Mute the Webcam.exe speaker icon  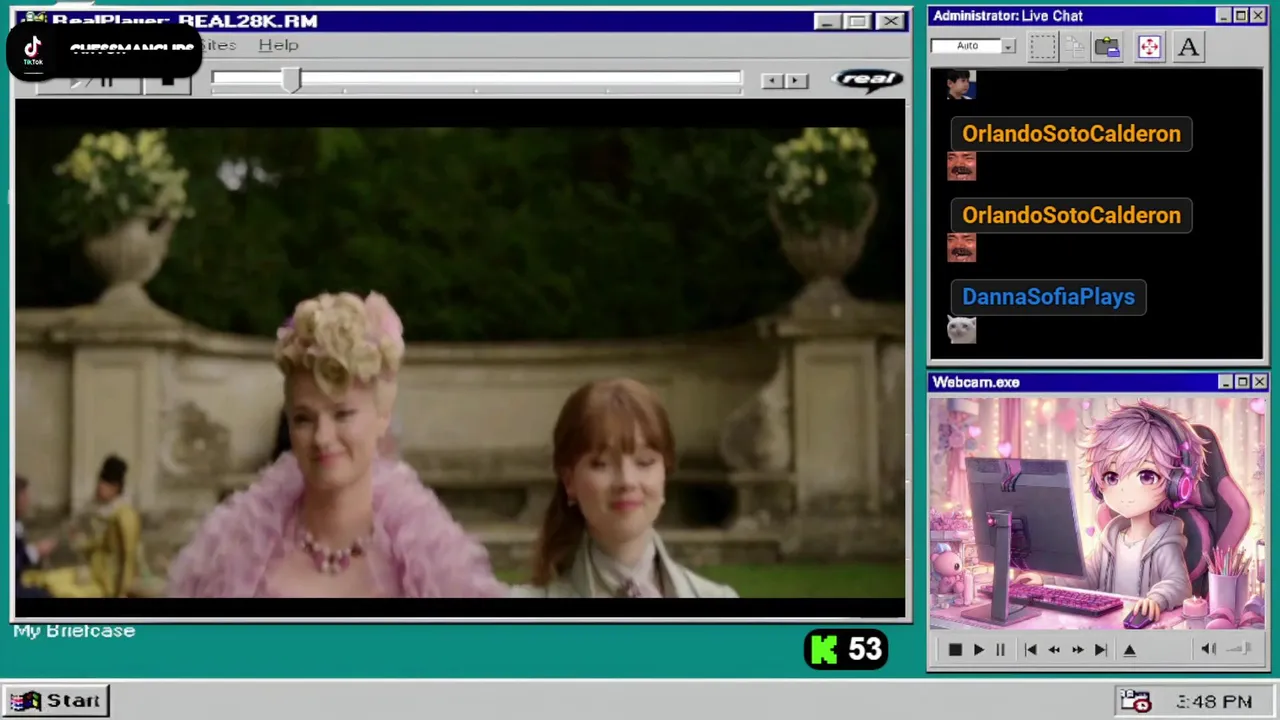click(x=1208, y=649)
